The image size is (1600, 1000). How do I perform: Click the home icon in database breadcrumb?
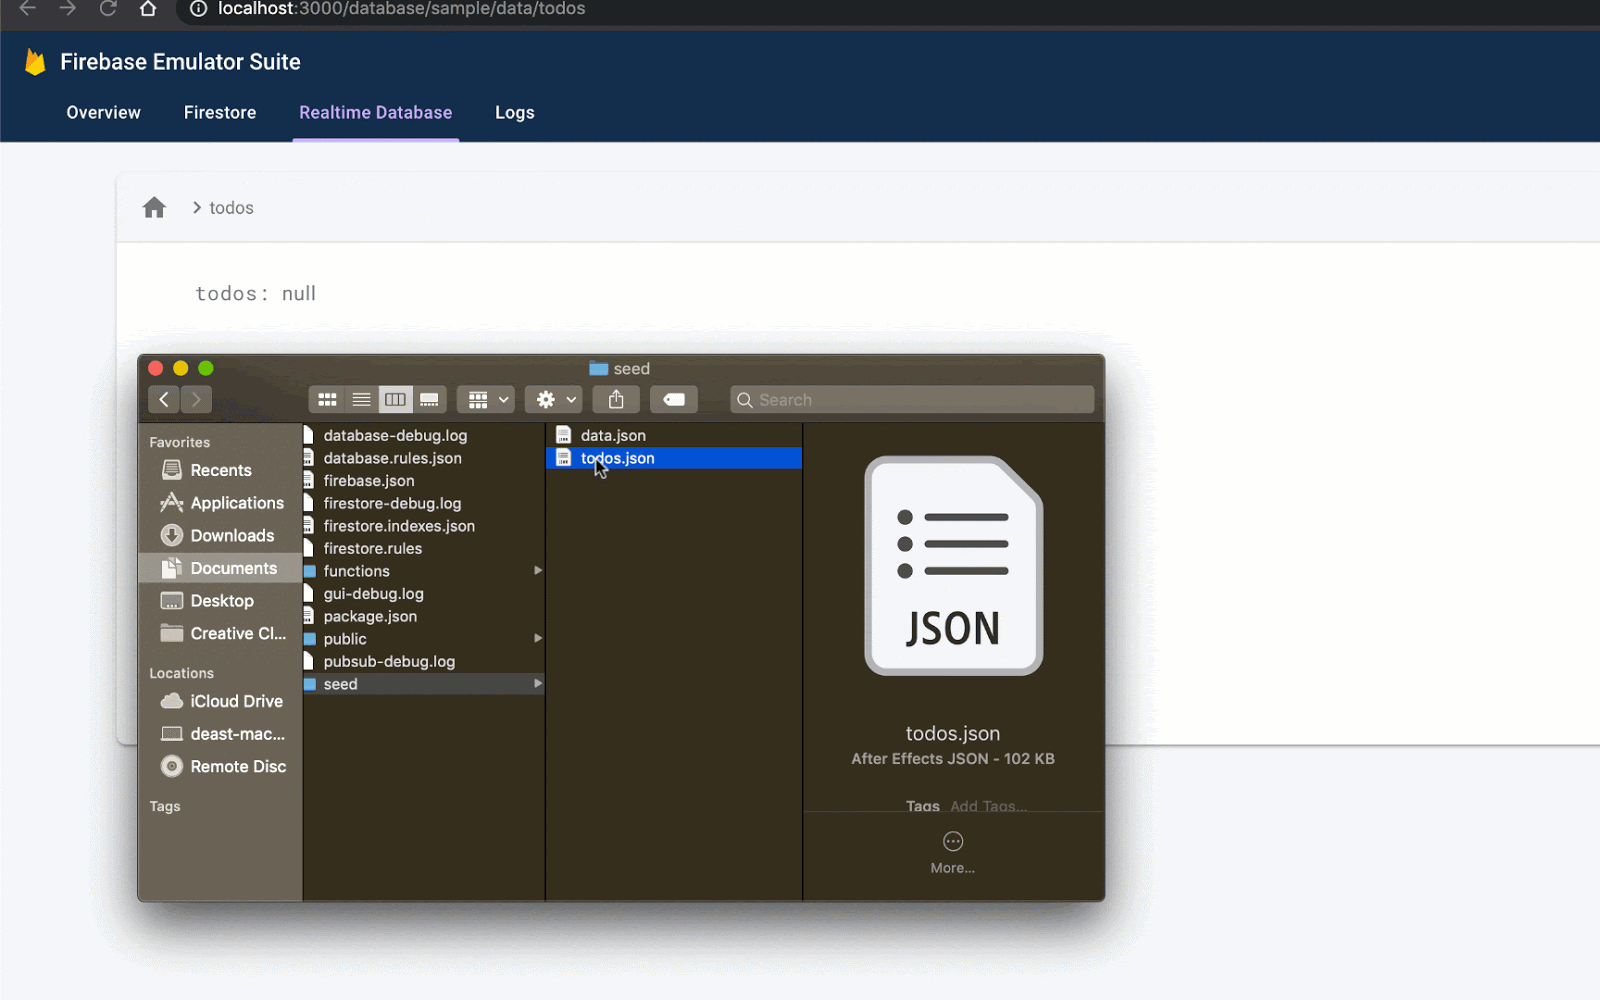click(154, 207)
